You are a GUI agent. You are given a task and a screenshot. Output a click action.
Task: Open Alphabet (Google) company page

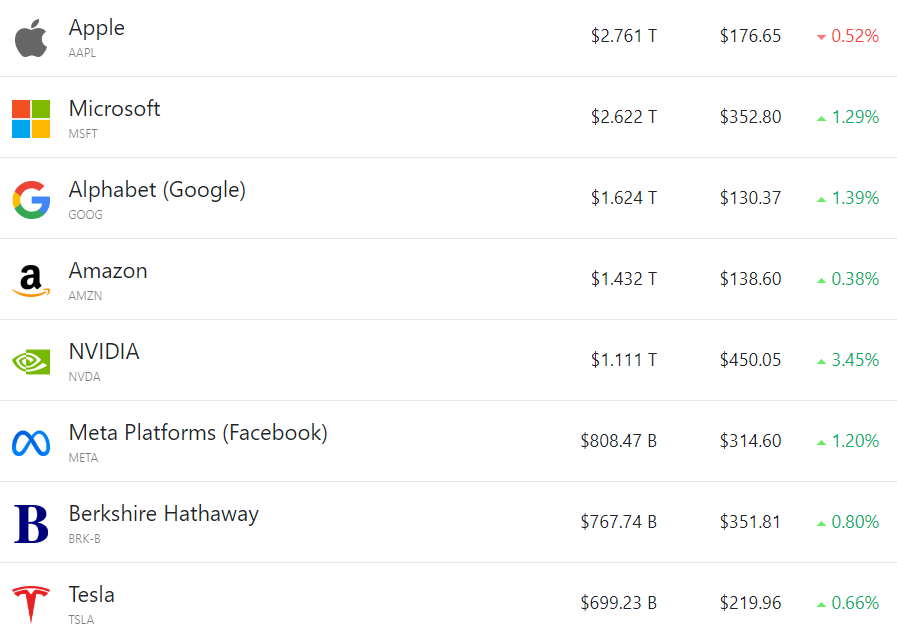point(157,190)
